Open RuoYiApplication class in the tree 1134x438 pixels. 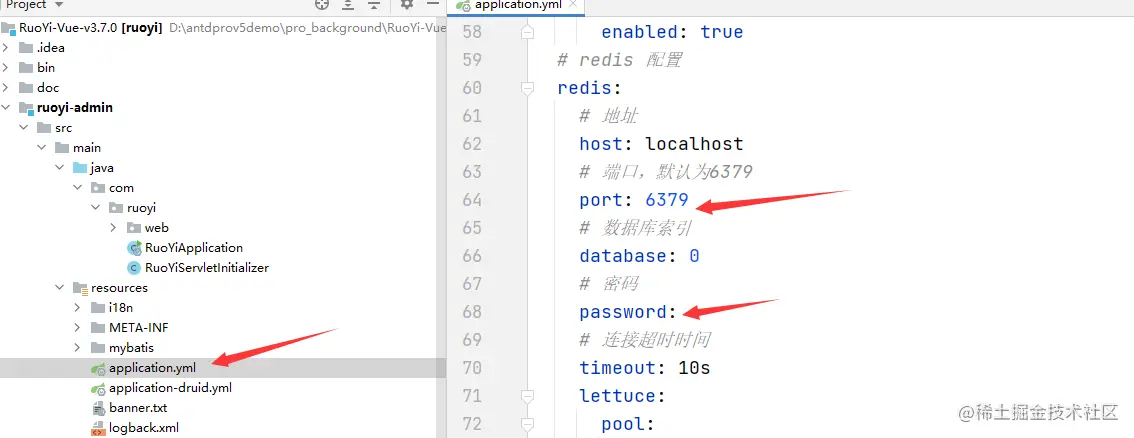click(194, 248)
